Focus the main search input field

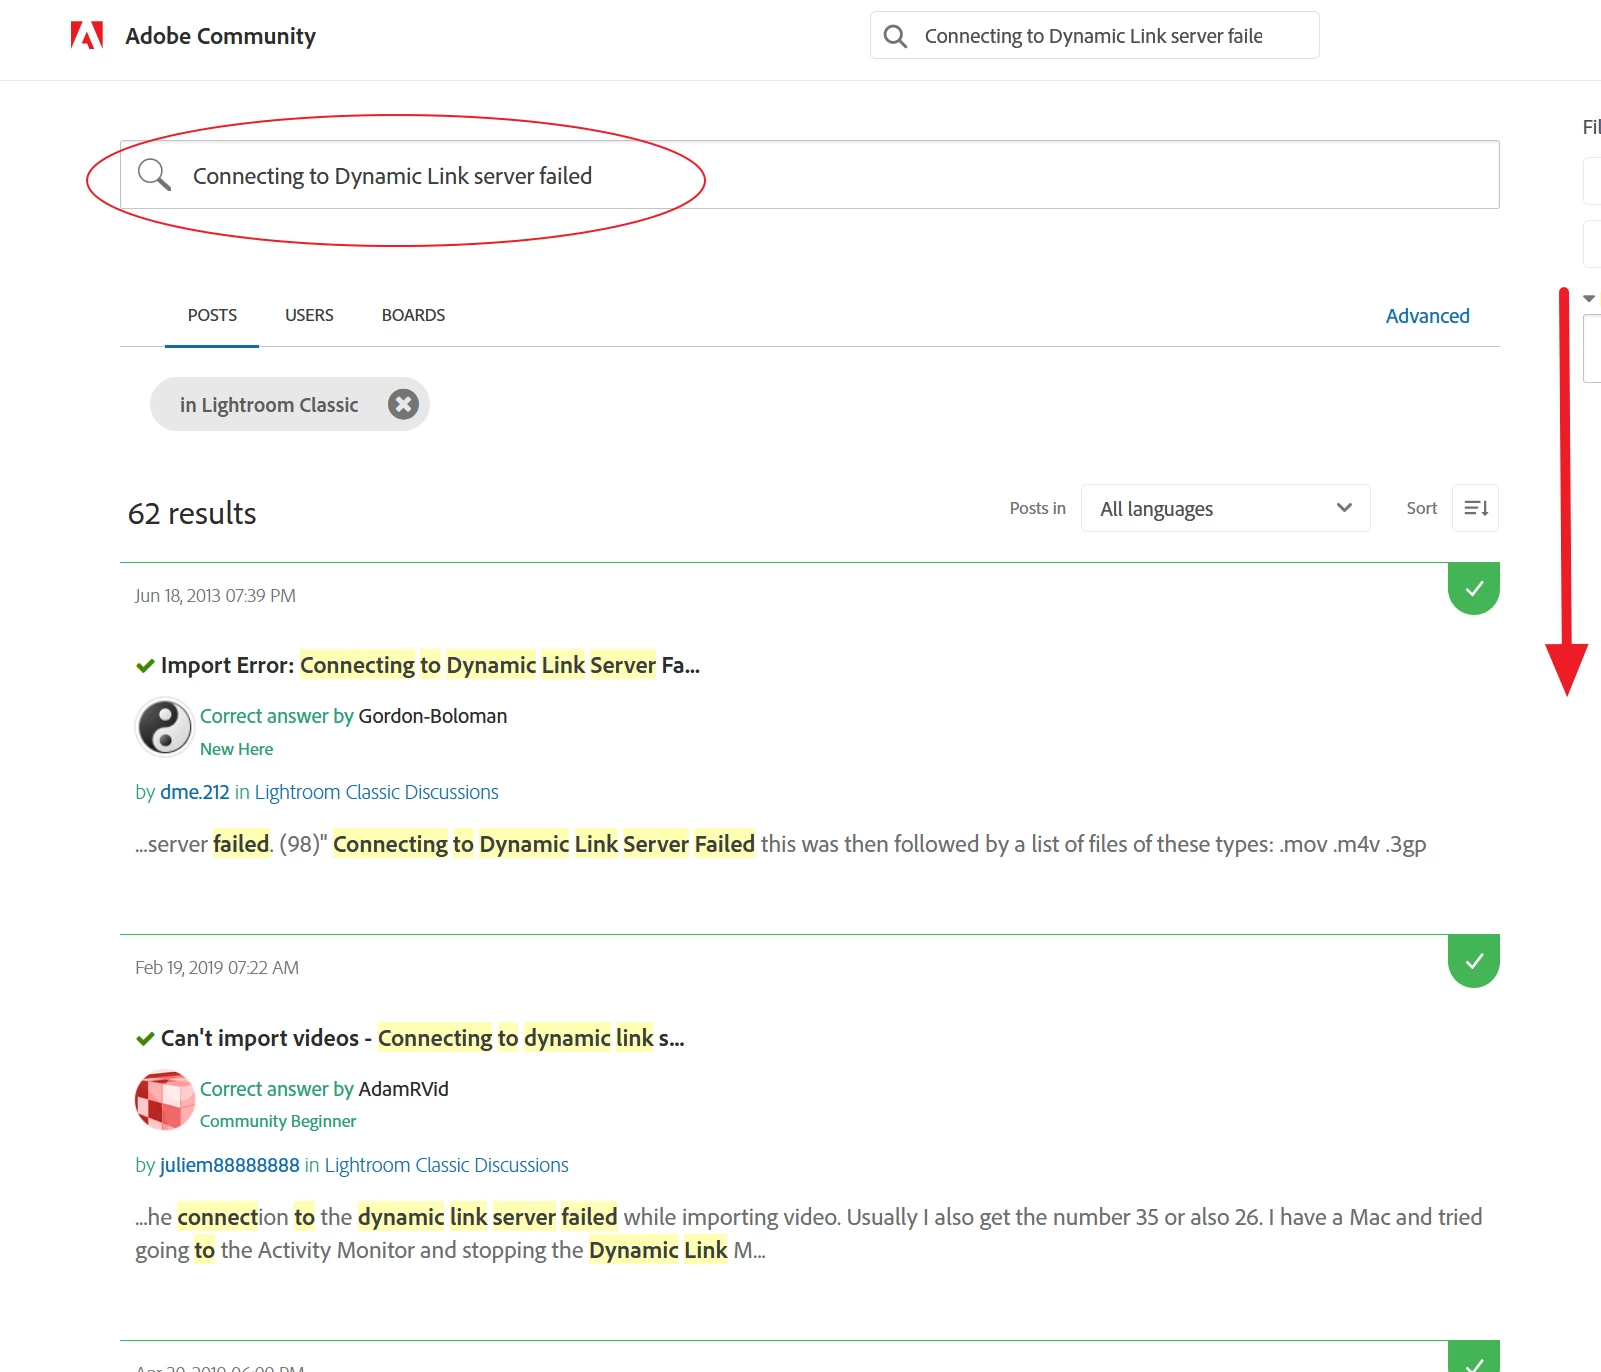click(810, 175)
